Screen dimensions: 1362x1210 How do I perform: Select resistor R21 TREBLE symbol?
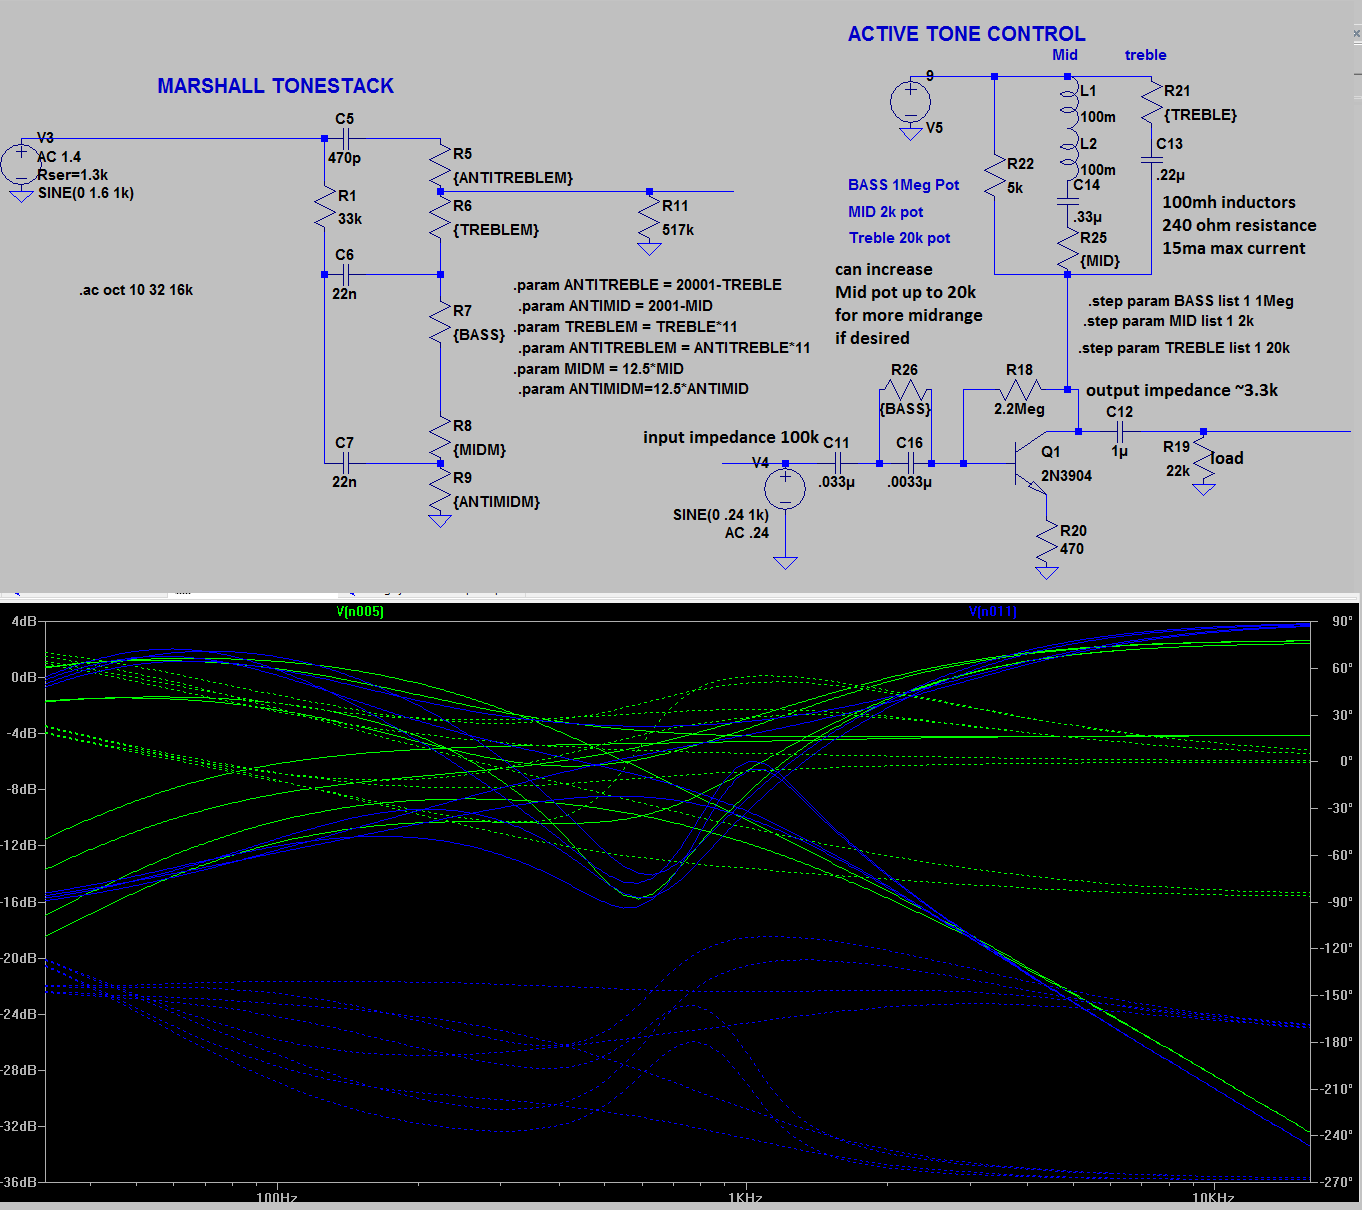[x=1152, y=102]
